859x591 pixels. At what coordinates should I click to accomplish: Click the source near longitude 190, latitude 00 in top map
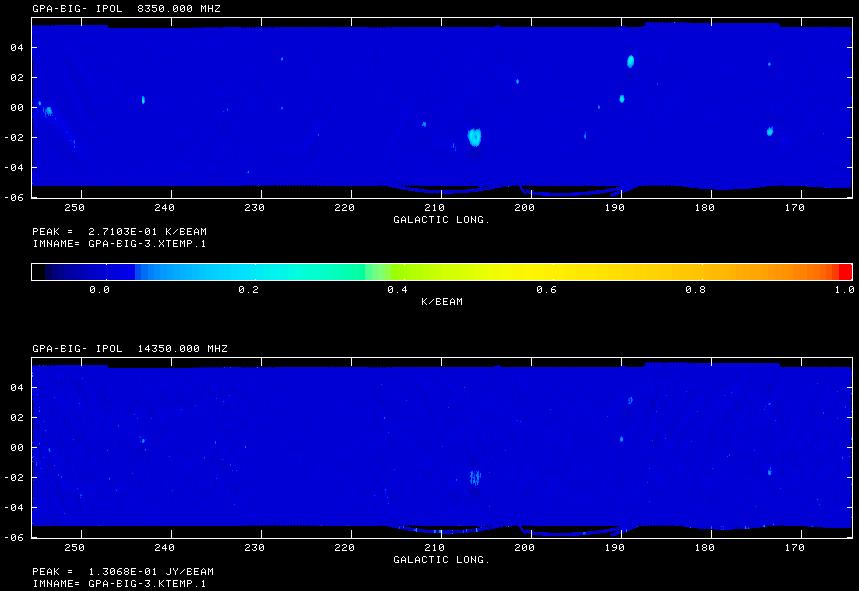(622, 99)
